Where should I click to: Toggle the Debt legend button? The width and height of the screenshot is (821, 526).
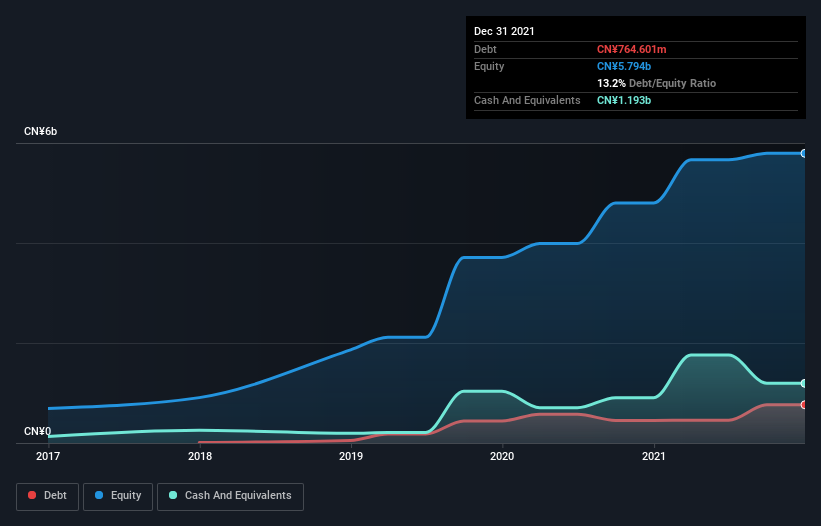(x=47, y=496)
